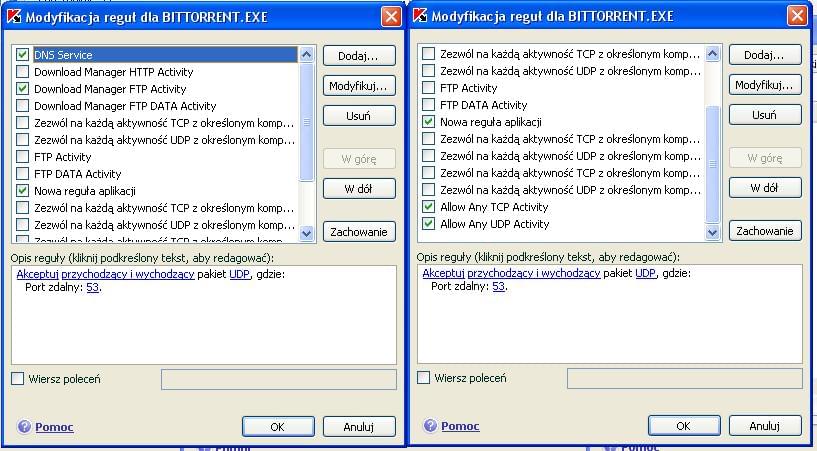Image resolution: width=817 pixels, height=451 pixels.
Task: Toggle Wiersz poleceń checkbox in left dialog
Action: 18,379
